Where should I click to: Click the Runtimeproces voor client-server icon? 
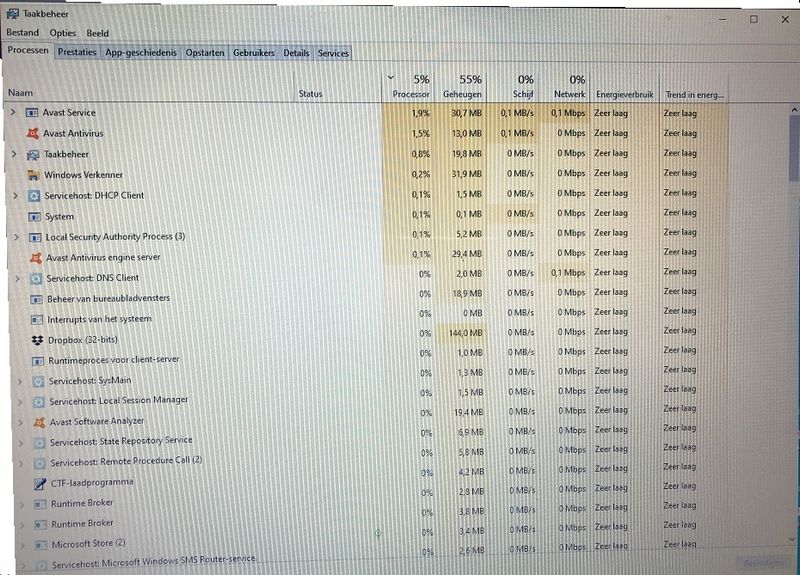coord(38,361)
